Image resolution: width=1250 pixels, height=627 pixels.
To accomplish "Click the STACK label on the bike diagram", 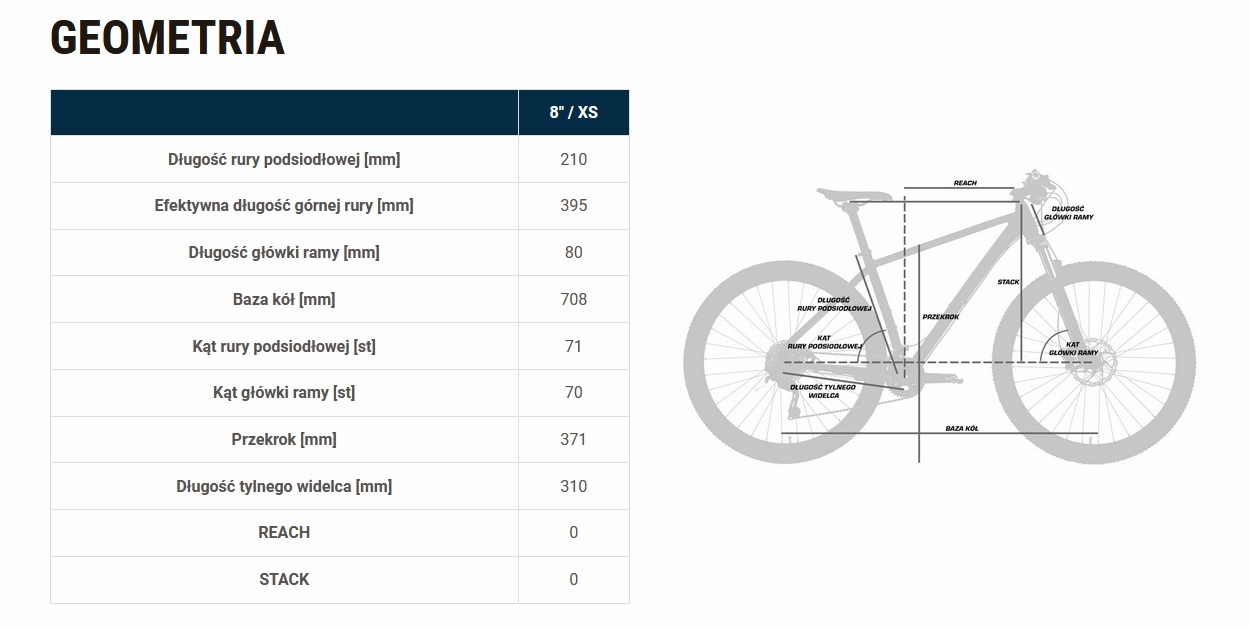I will tap(1008, 282).
